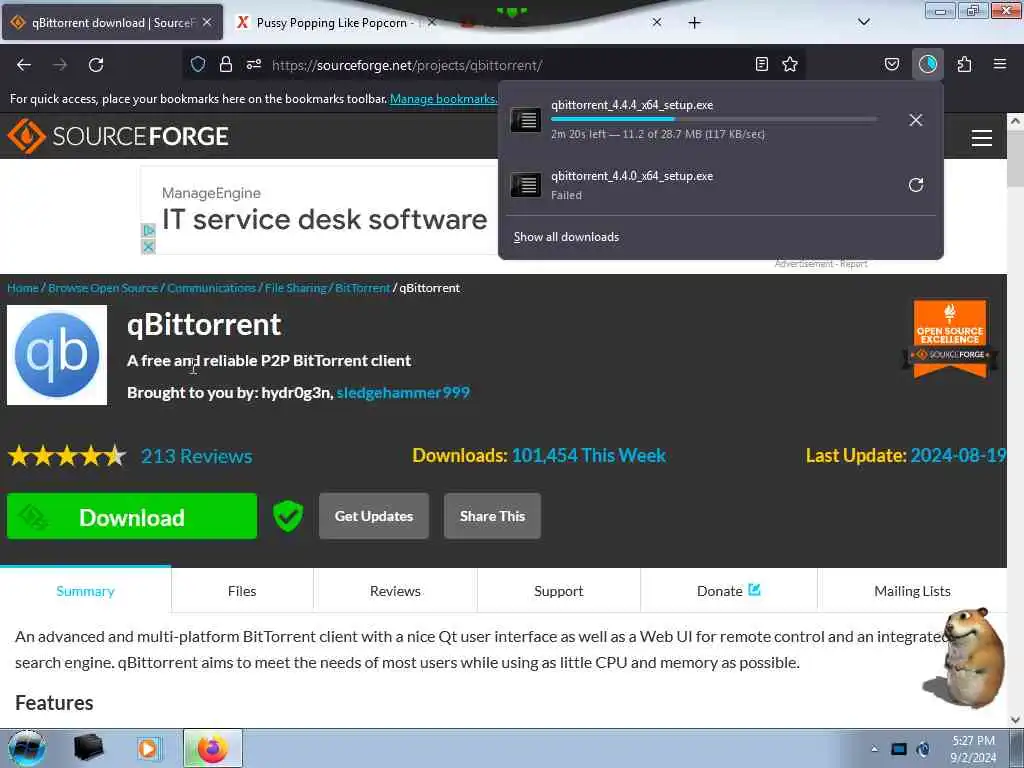Click the Share This button
1024x768 pixels.
tap(492, 516)
